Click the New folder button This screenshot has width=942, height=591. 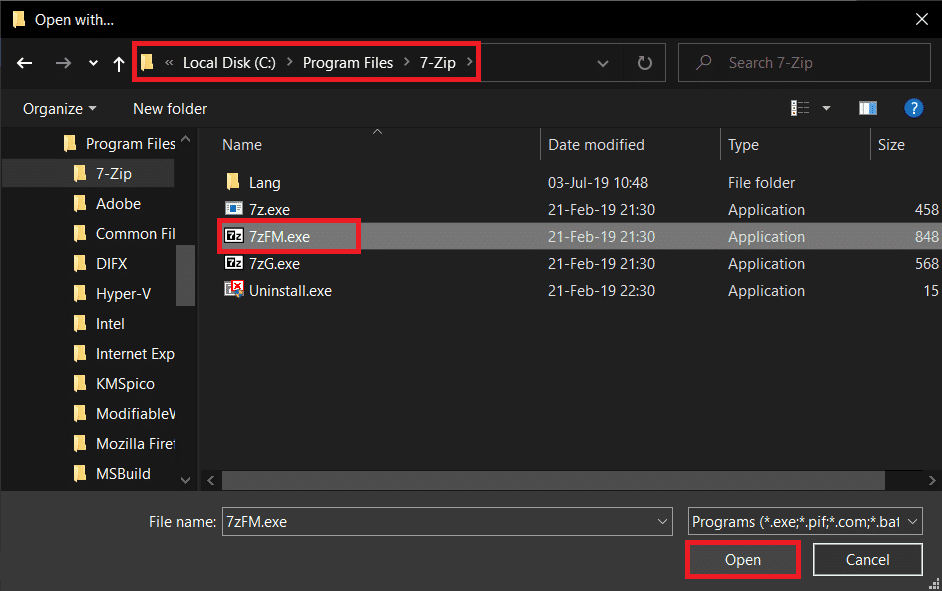coord(169,108)
